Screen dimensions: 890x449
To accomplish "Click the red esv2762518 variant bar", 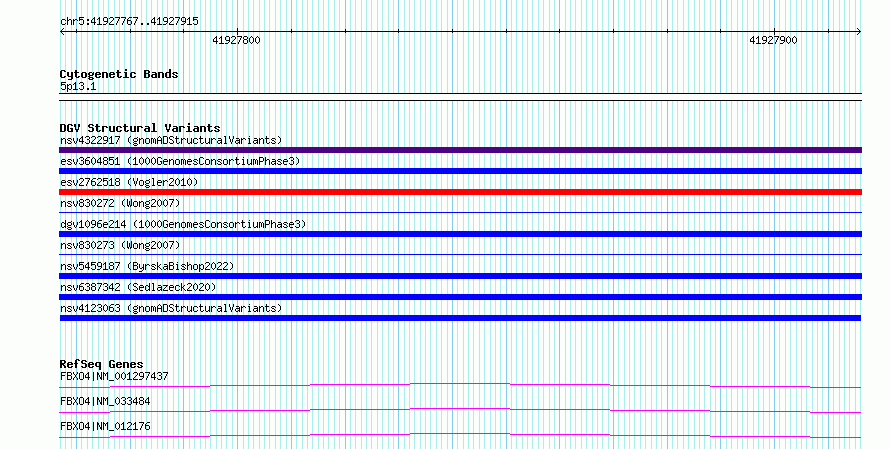I will click(x=460, y=192).
